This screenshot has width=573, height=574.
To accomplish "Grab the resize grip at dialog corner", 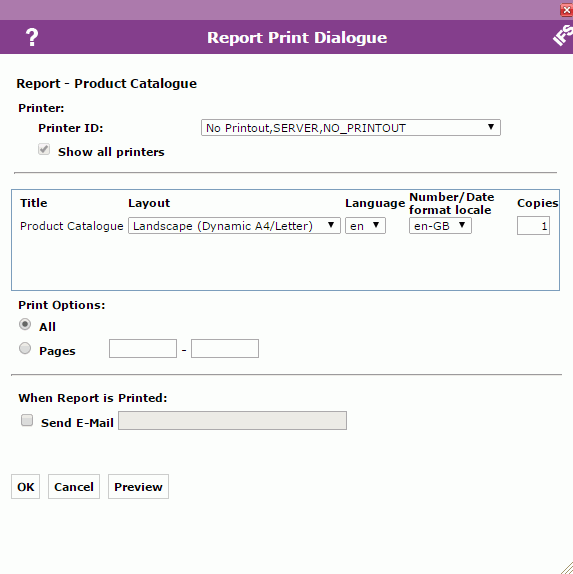I will (x=567, y=568).
